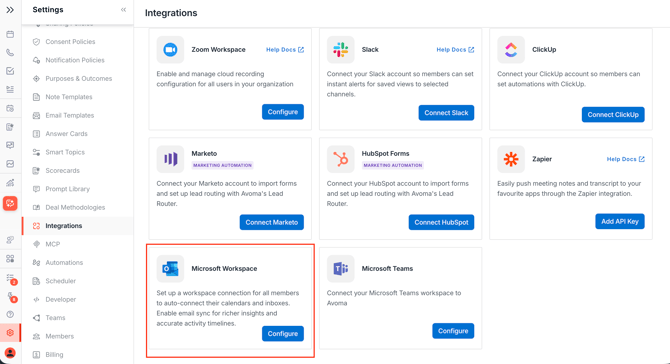
Task: Configure the Zoom Workspace integration
Action: (x=283, y=112)
